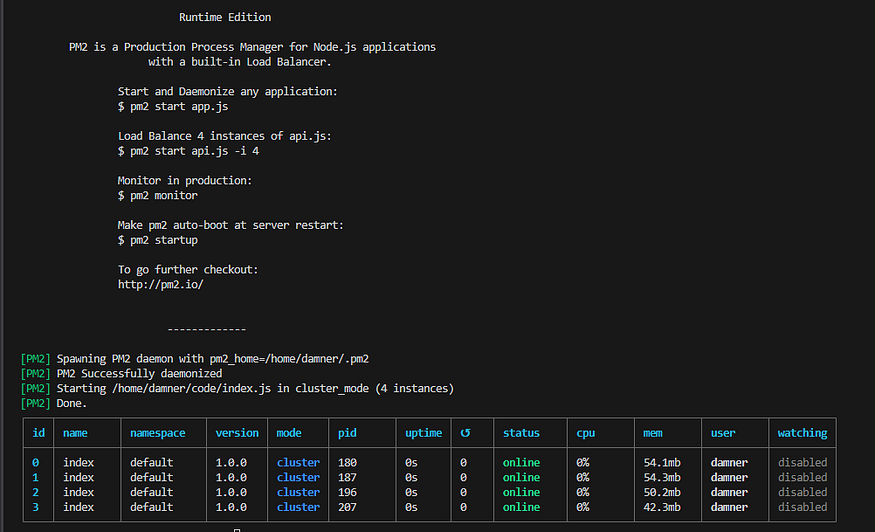Click the 'pm2 start api.js -i 4' command
Image resolution: width=875 pixels, height=532 pixels.
[194, 151]
